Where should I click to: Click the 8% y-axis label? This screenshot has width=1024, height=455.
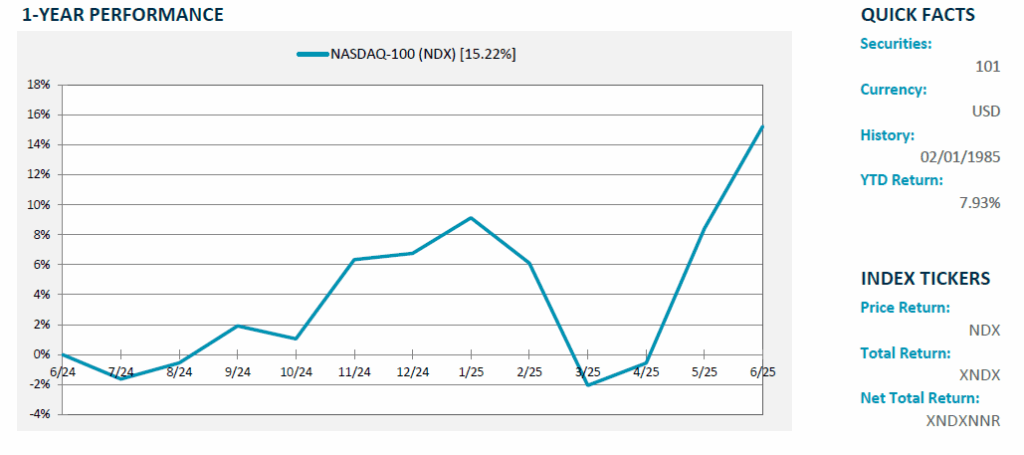point(41,235)
